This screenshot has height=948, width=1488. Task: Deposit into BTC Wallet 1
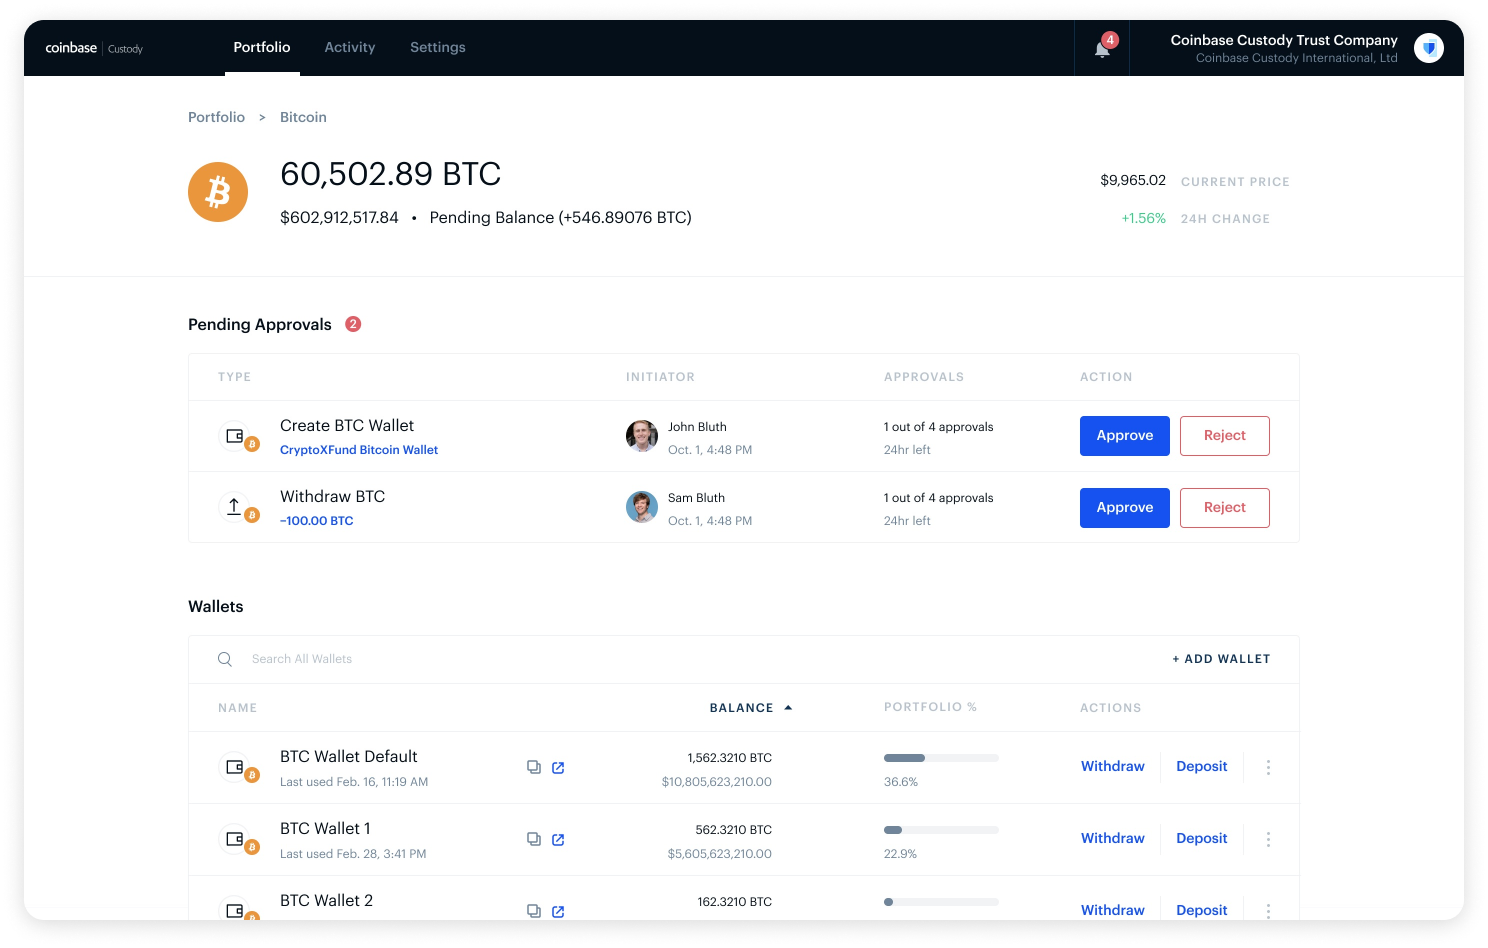click(1202, 838)
